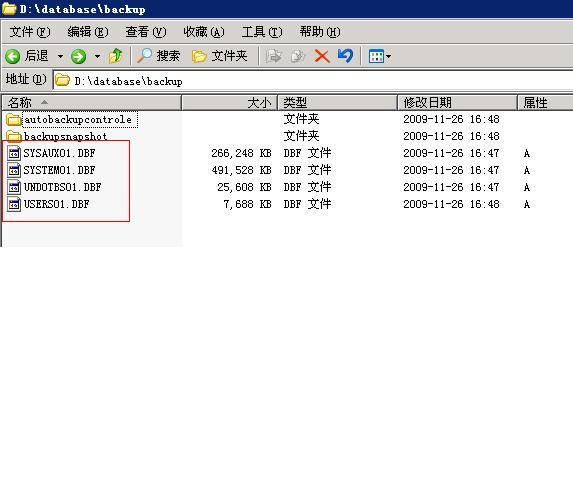Sort by the 属性 column header
The width and height of the screenshot is (573, 479).
(x=545, y=102)
